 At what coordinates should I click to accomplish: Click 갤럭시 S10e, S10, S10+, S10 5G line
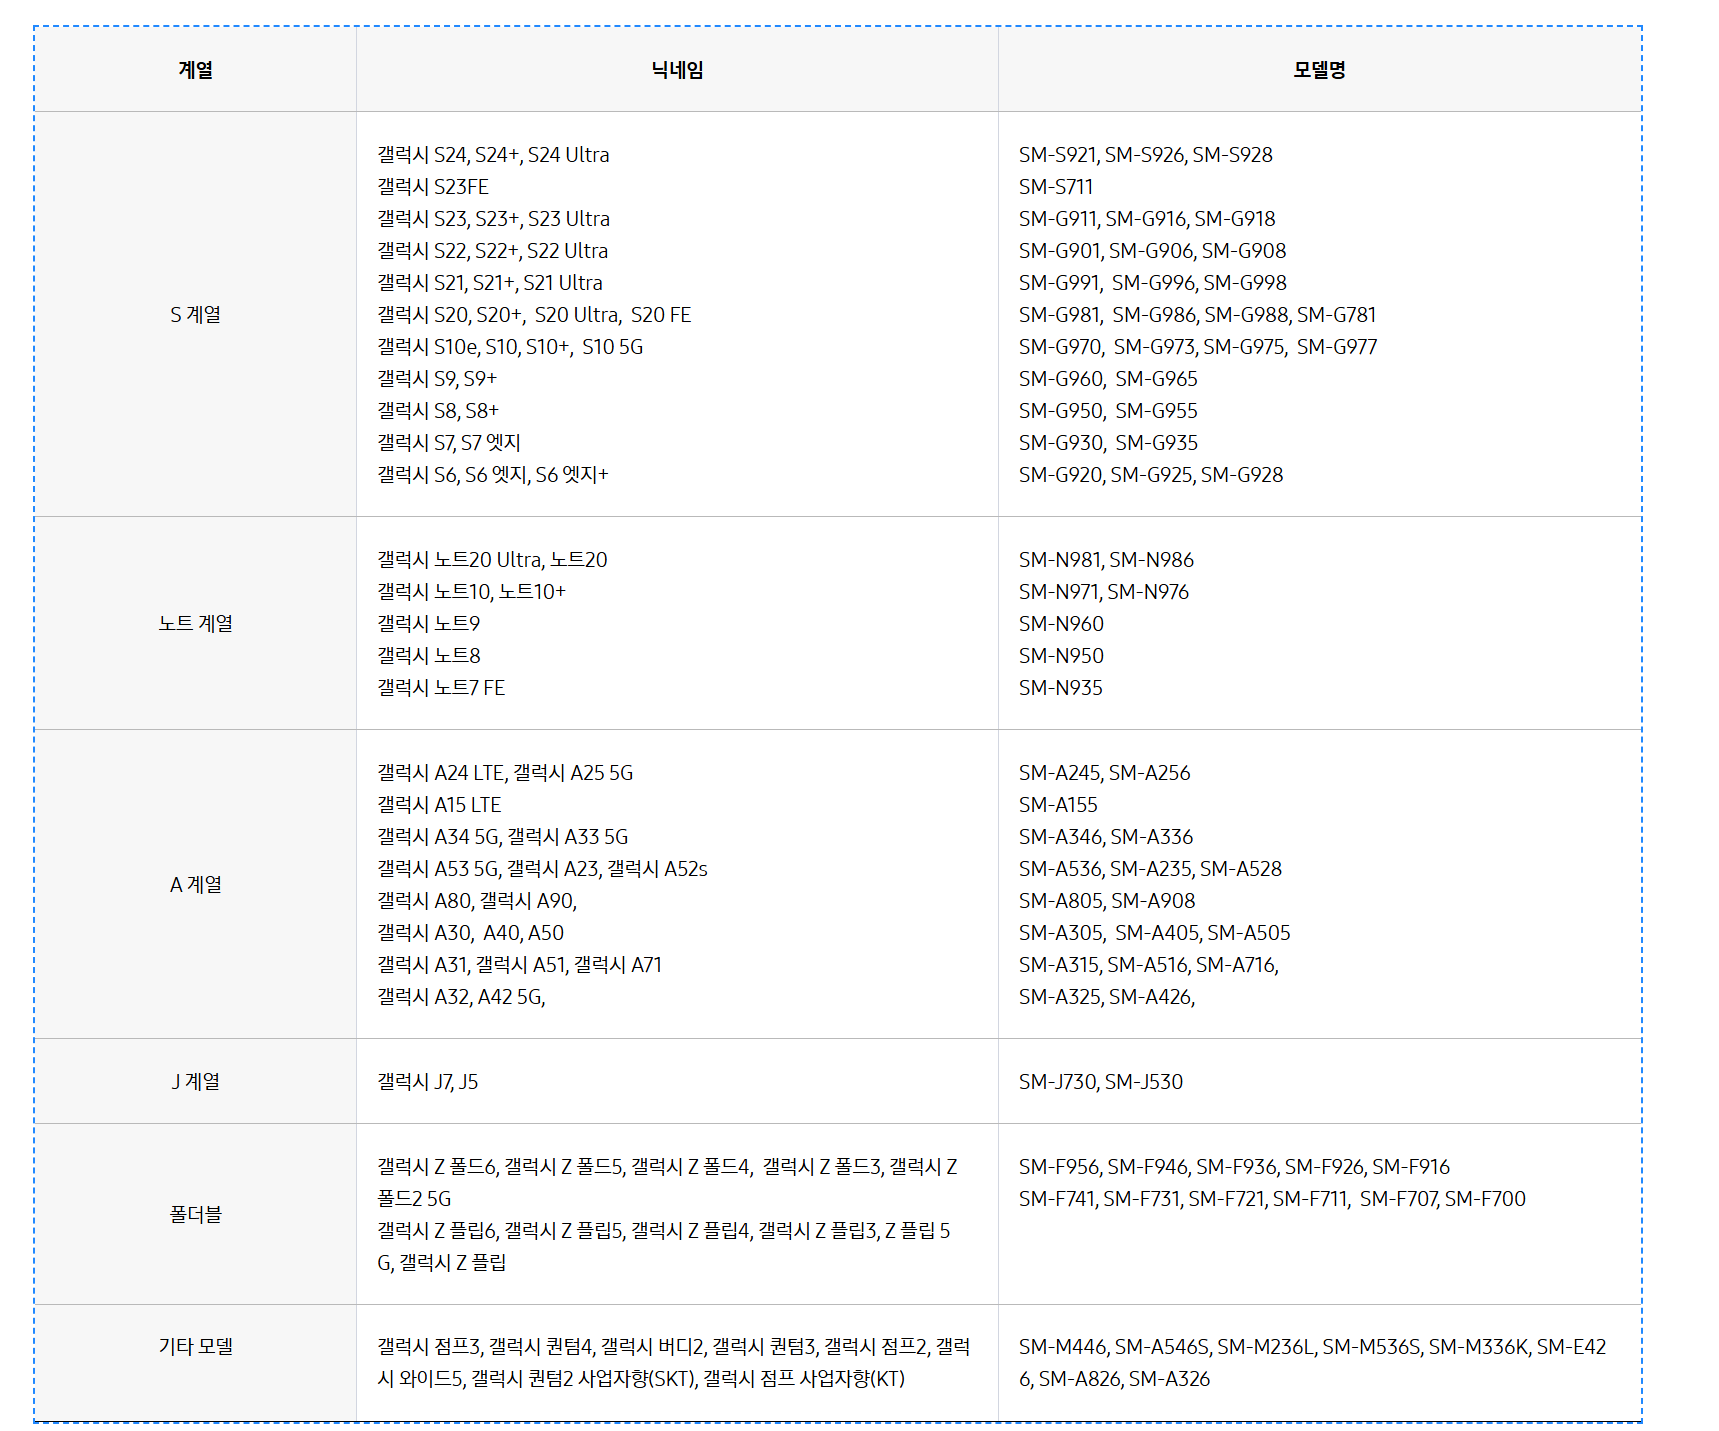[x=510, y=347]
